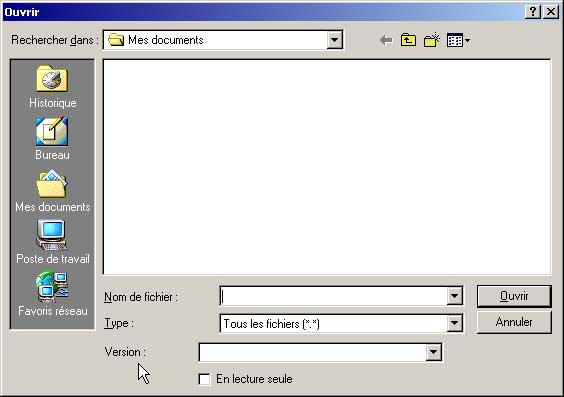Click the Mes documents folder combo box

(223, 40)
